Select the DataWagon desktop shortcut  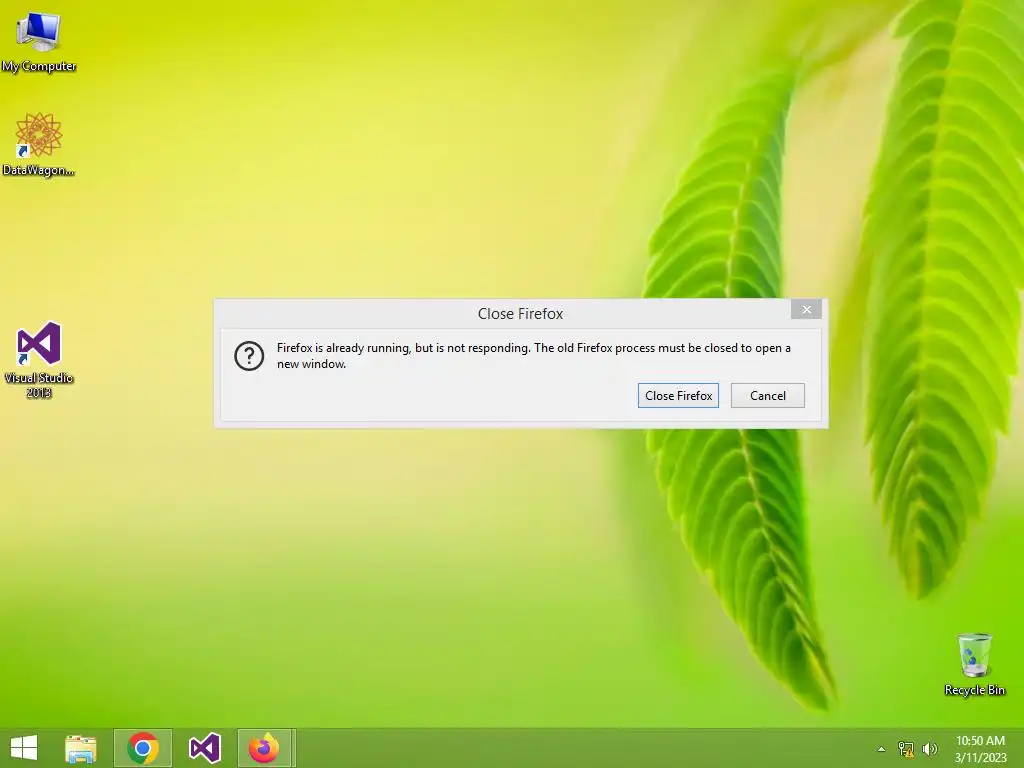(39, 144)
